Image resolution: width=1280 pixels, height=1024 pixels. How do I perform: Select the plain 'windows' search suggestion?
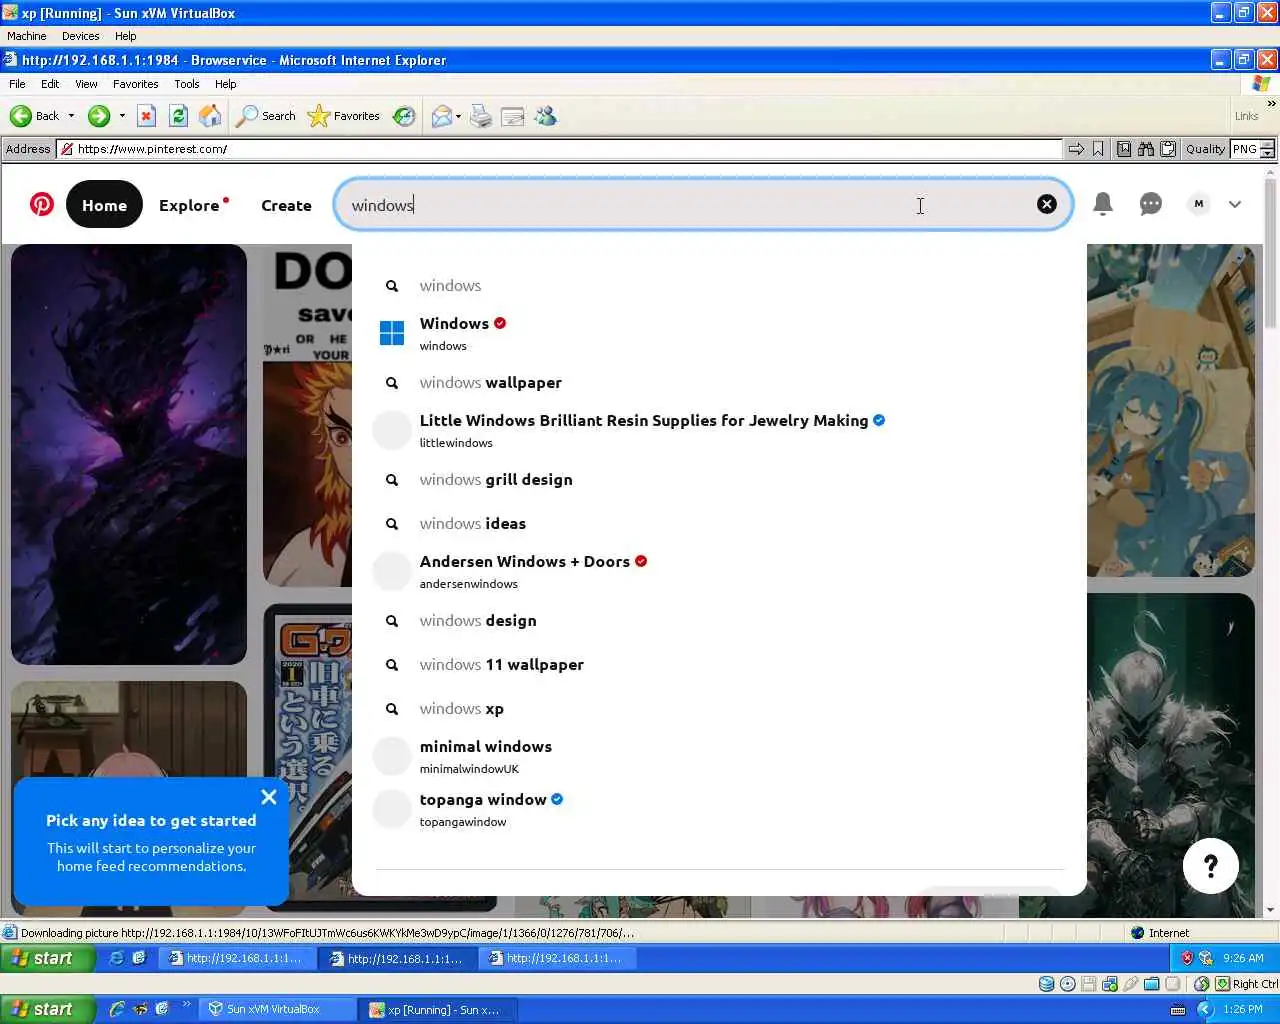tap(719, 285)
